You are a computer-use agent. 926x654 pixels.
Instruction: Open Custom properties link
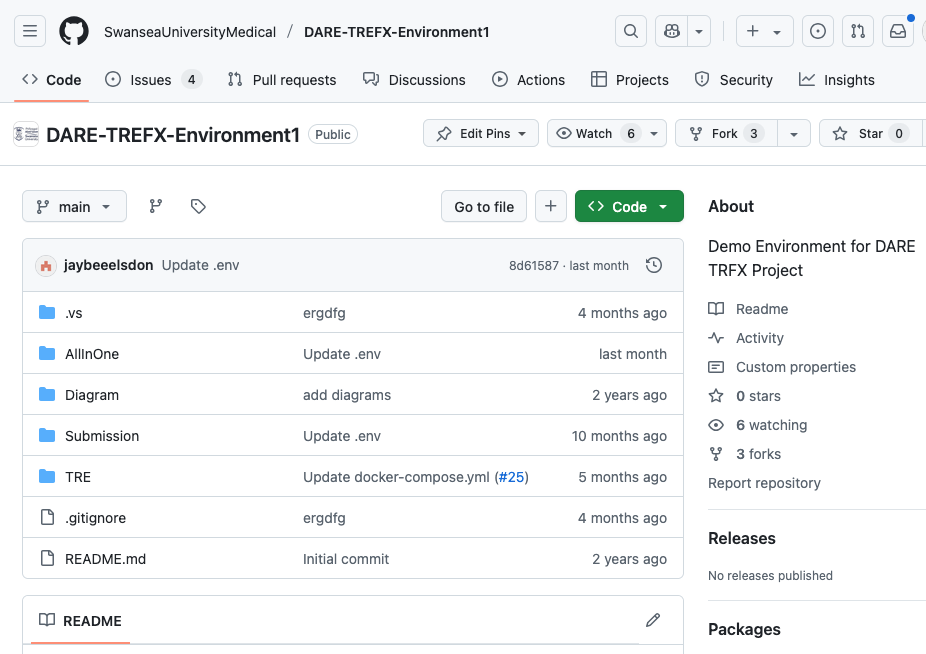click(x=782, y=367)
